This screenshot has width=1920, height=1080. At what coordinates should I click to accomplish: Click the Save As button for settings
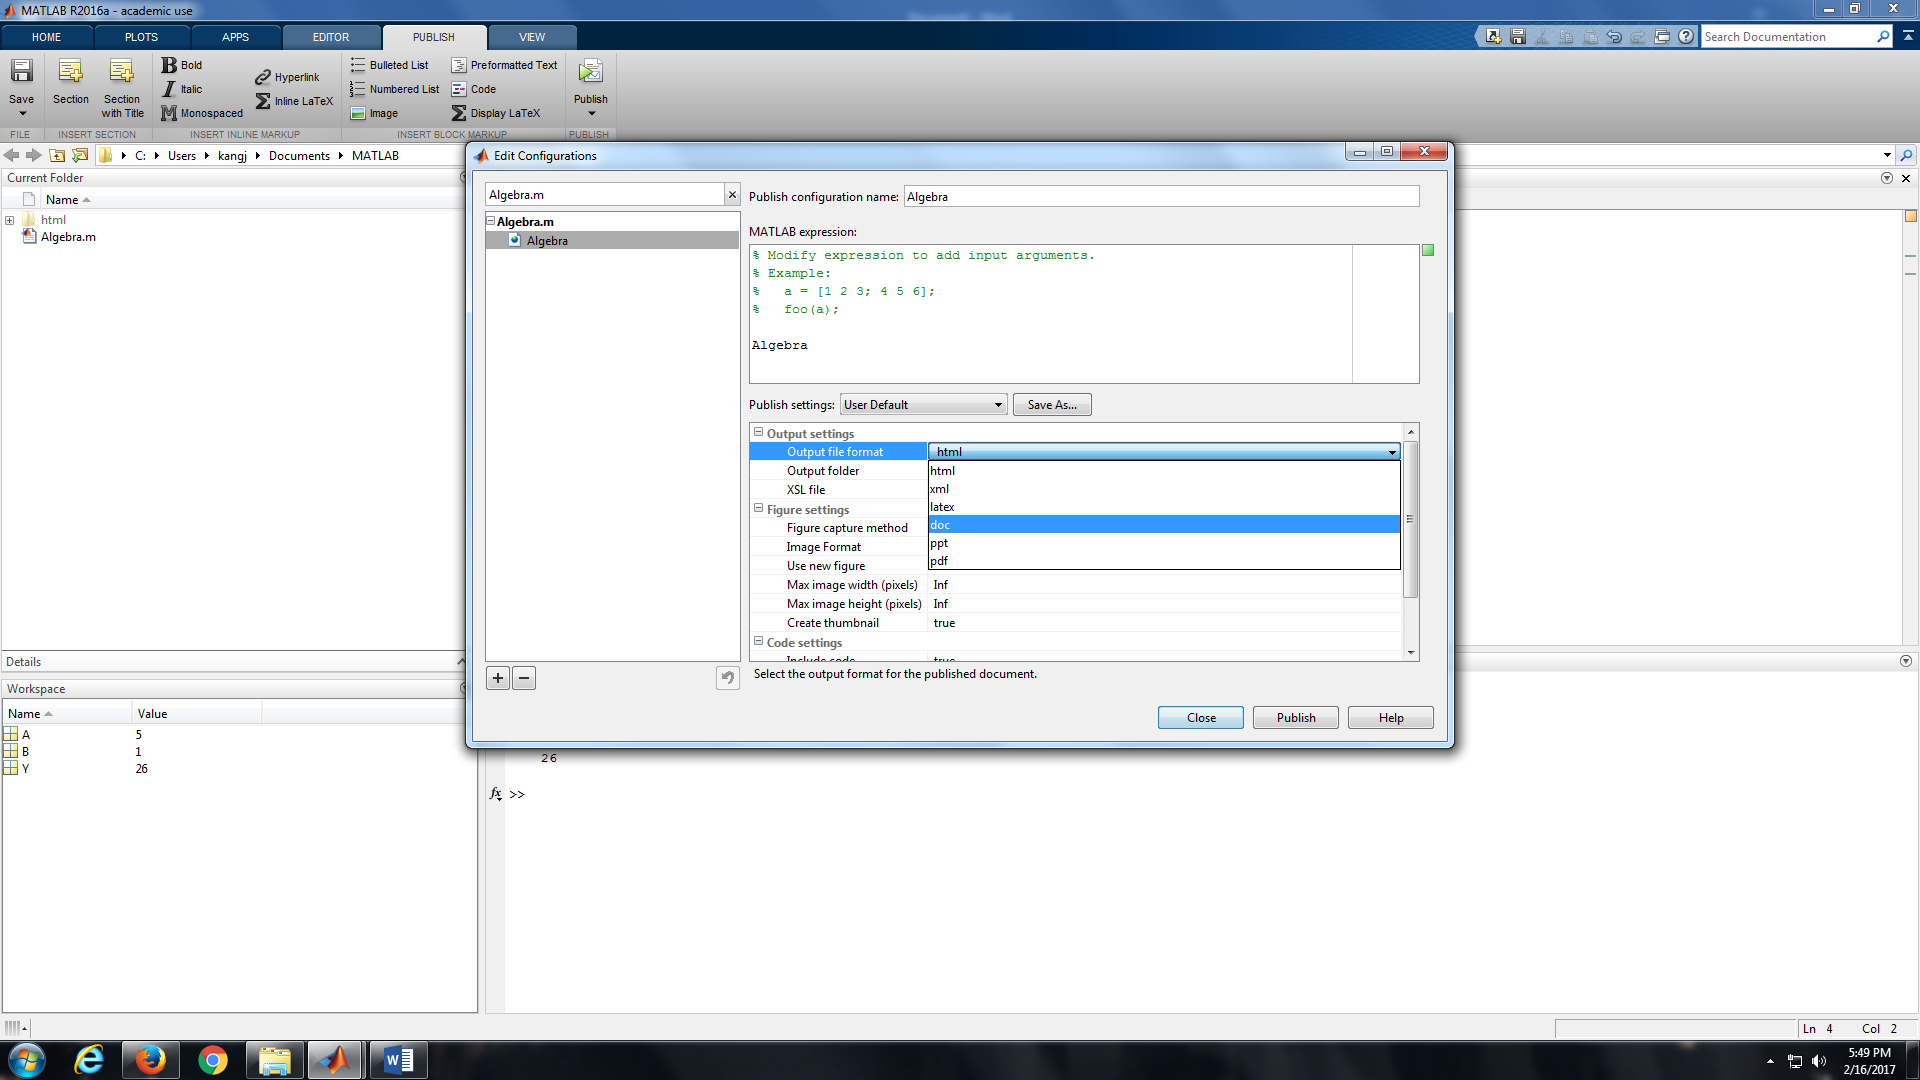point(1051,405)
